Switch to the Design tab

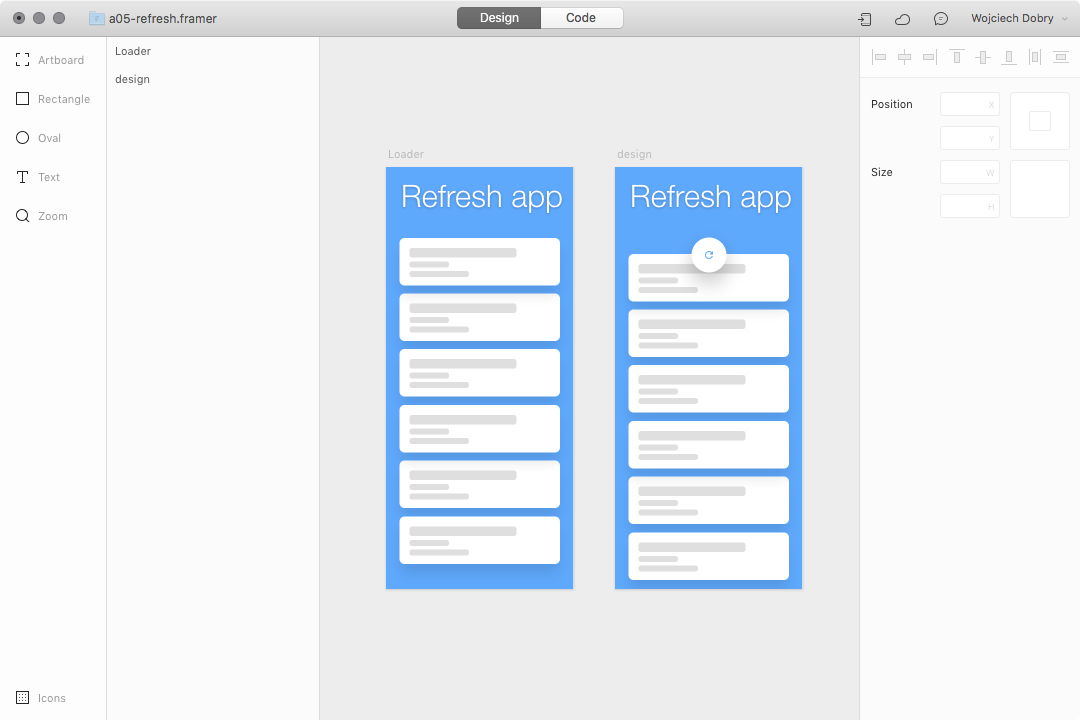[498, 17]
